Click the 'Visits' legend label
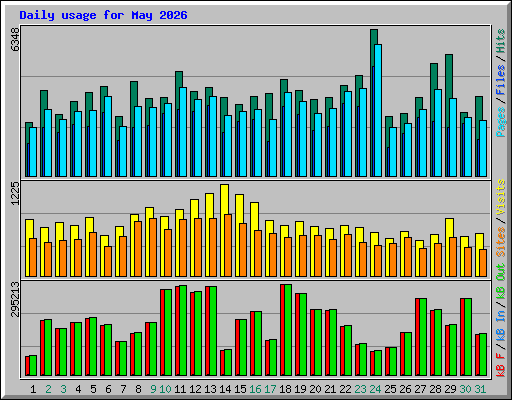The width and height of the screenshot is (512, 400). pyautogui.click(x=501, y=197)
